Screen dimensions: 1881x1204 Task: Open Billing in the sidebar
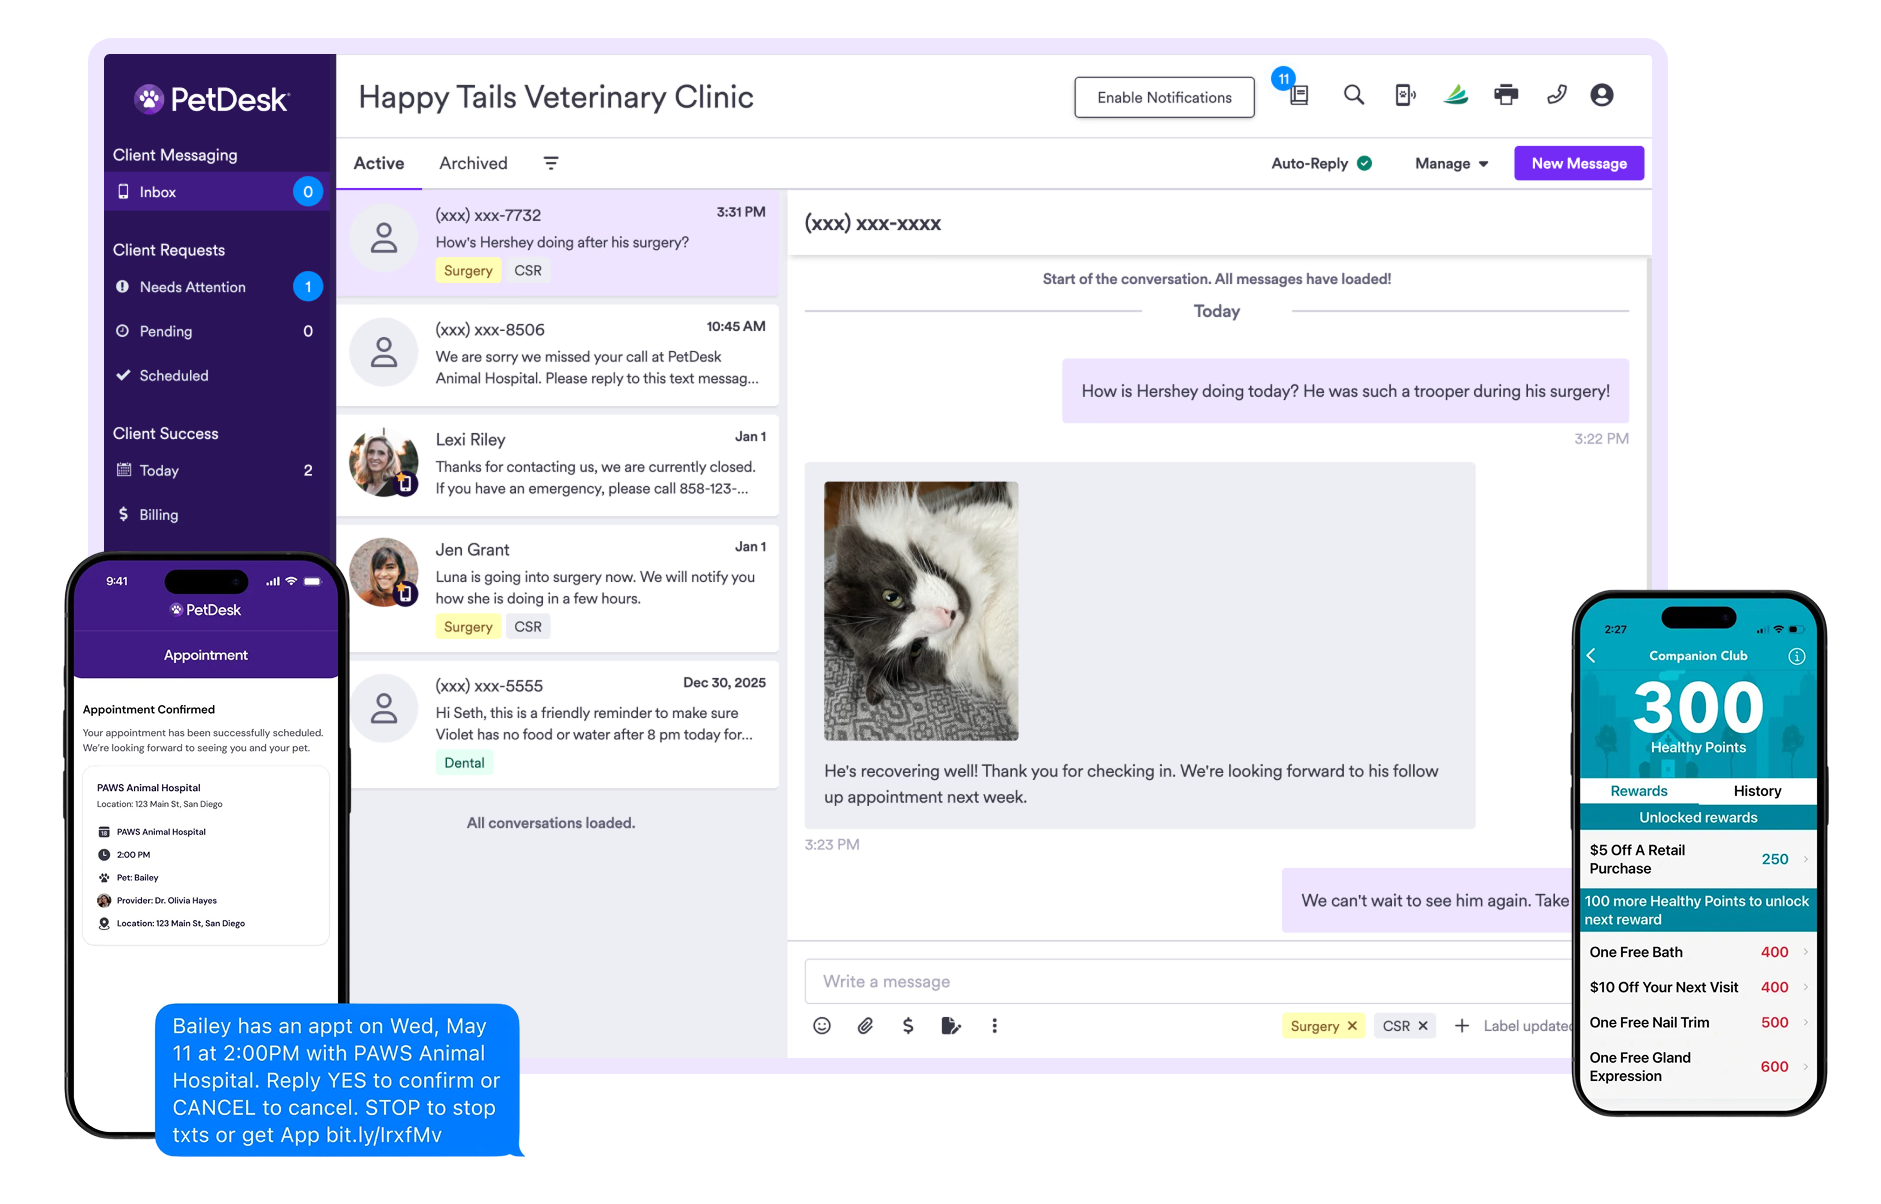point(218,514)
